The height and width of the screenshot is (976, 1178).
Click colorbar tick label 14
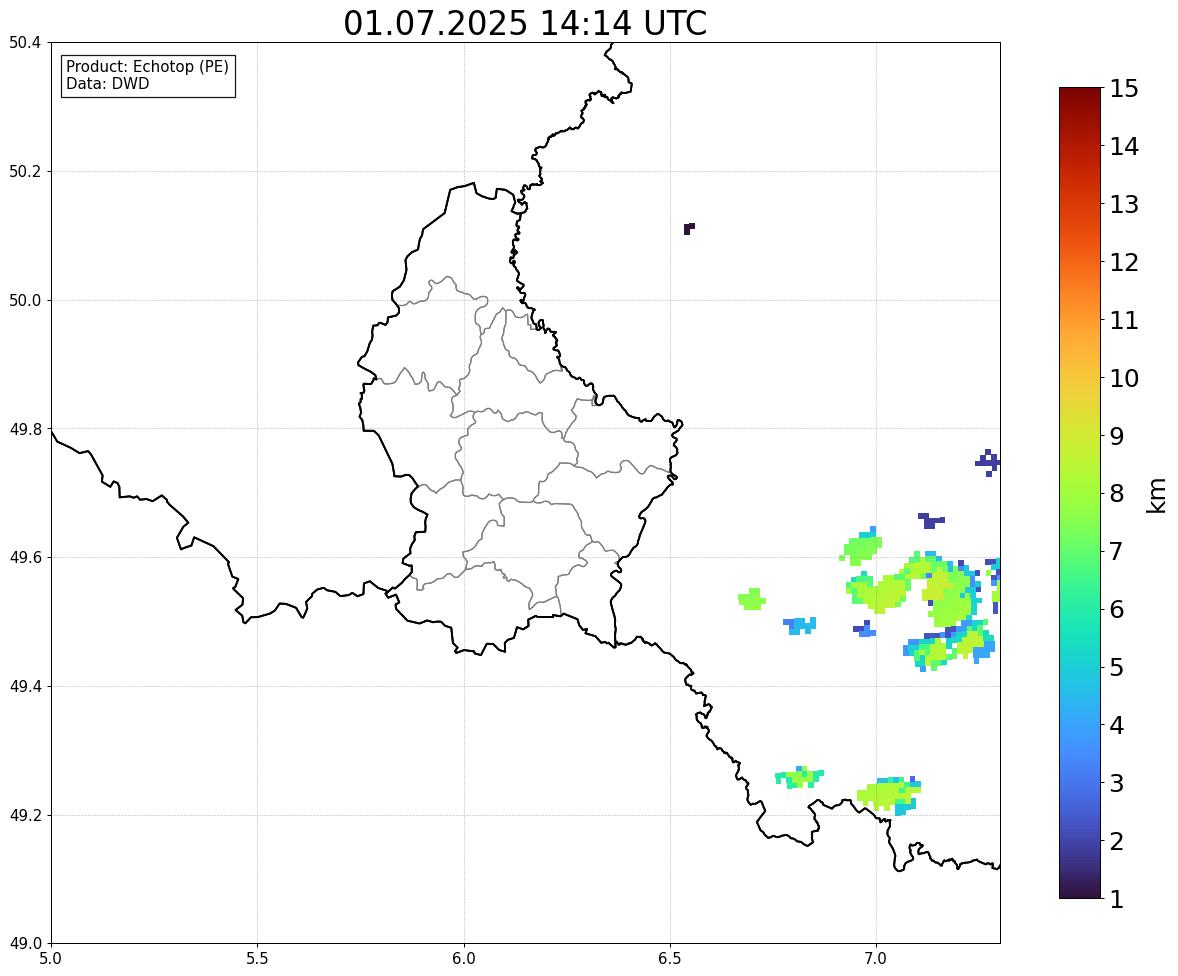pyautogui.click(x=1124, y=146)
